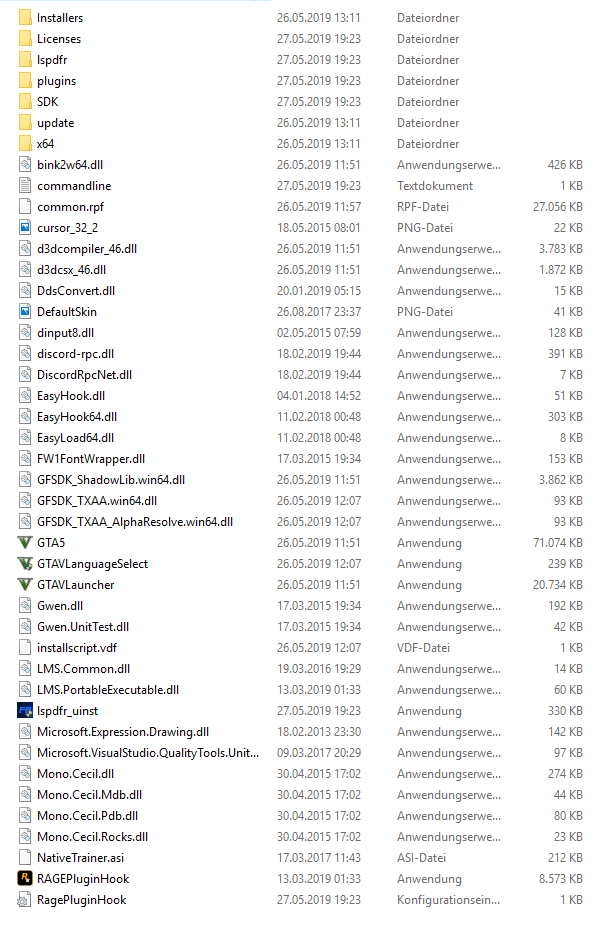Select the date 18.02.2013 23:30 entry
The width and height of the screenshot is (602, 925).
pos(319,732)
